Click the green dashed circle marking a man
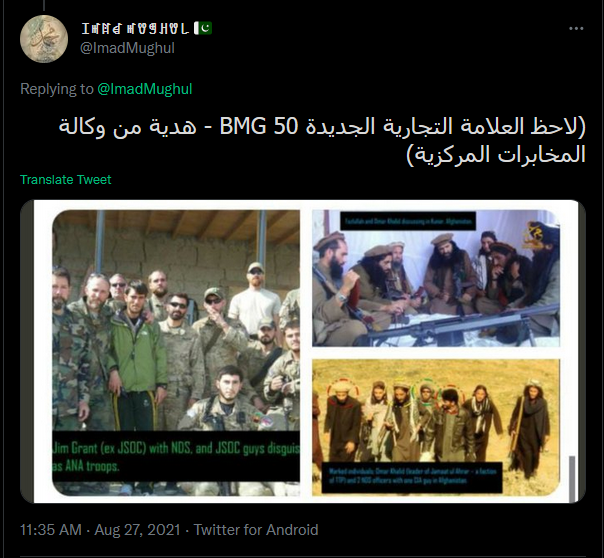Screen dimensions: 604x558 [x=425, y=392]
